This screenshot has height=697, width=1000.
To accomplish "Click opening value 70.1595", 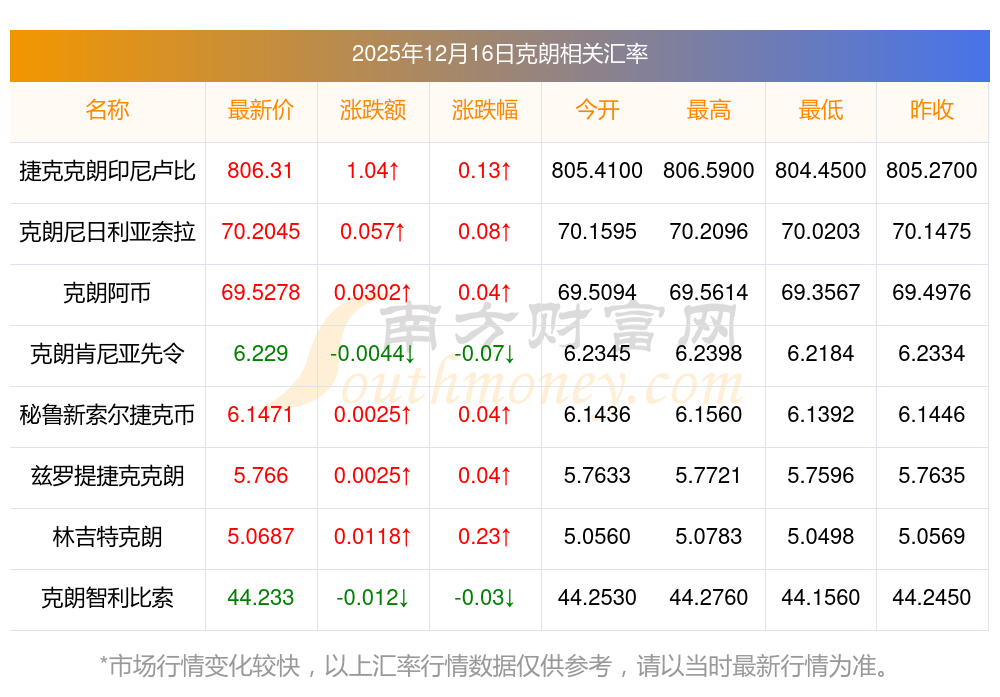I will pyautogui.click(x=597, y=231).
